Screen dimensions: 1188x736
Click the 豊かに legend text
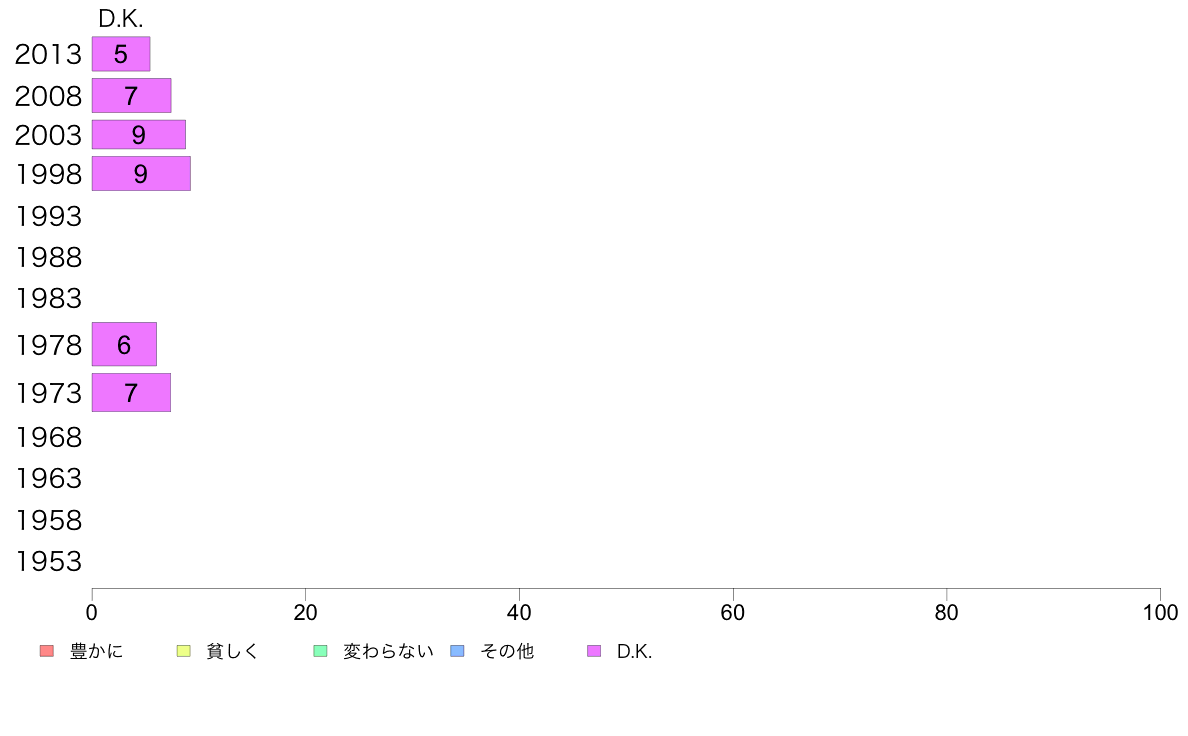pos(96,651)
